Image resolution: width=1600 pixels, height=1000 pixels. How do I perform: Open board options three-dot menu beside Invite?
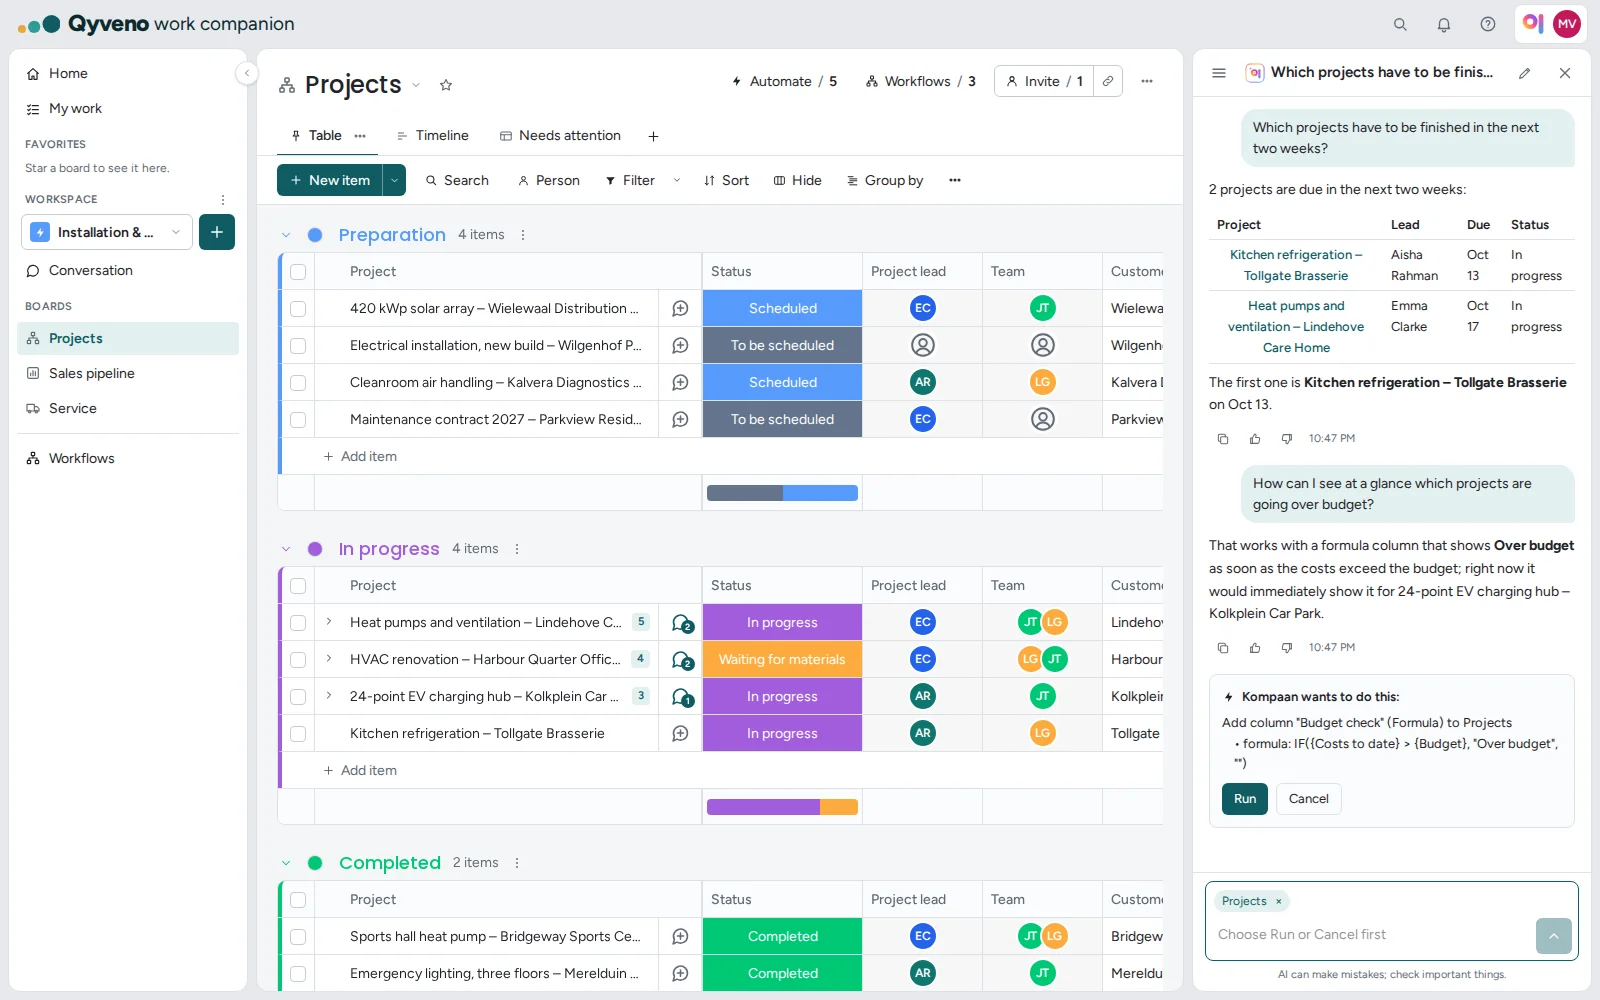coord(1147,81)
